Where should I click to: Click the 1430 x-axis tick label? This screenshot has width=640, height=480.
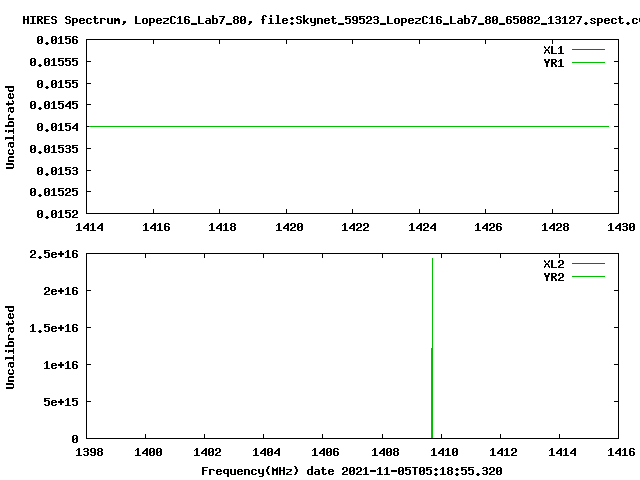(x=621, y=227)
